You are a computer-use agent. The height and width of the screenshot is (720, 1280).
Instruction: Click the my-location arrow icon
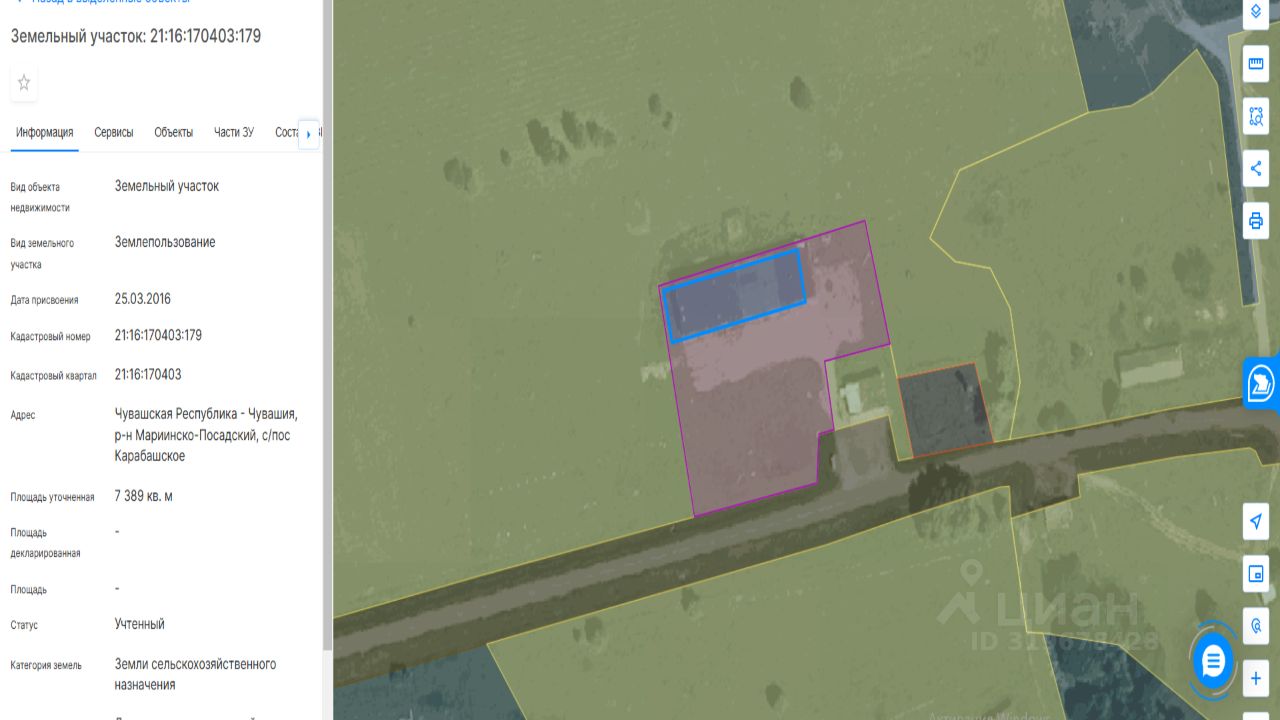coord(1256,521)
